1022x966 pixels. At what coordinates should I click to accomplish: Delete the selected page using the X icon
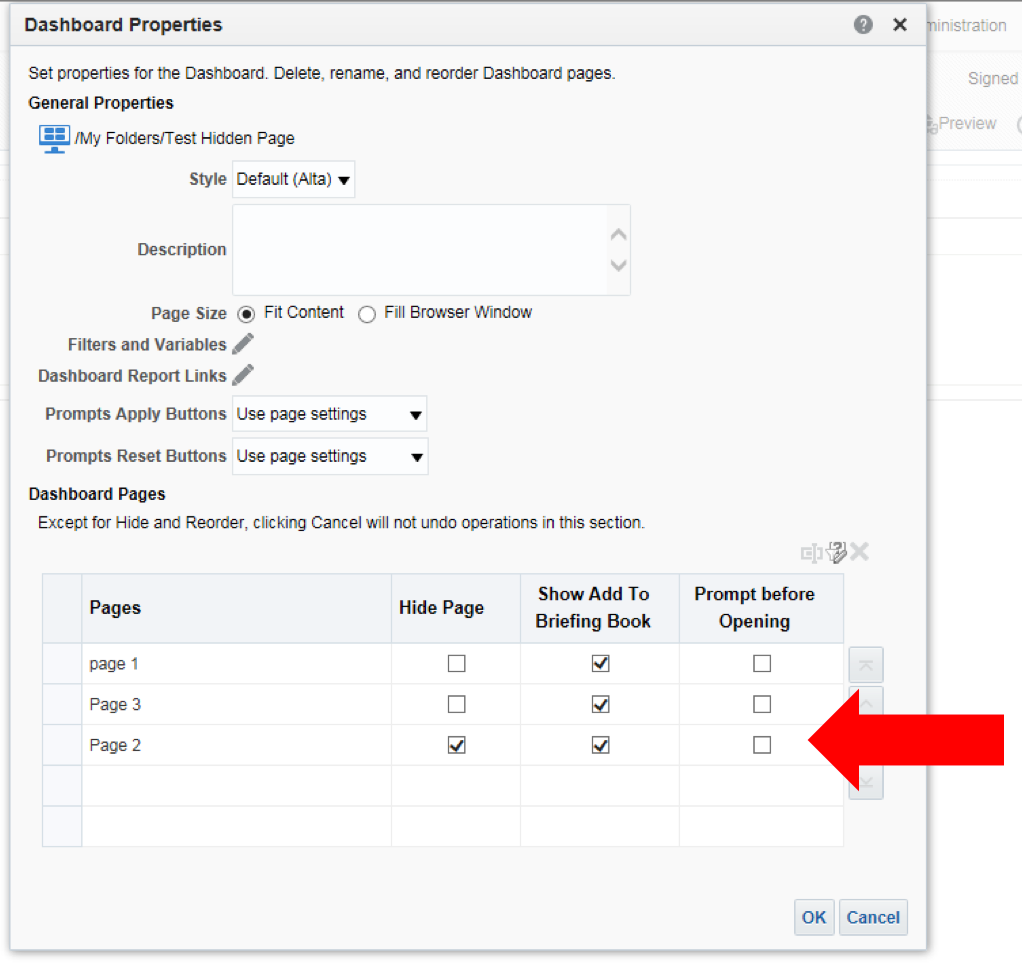(858, 551)
